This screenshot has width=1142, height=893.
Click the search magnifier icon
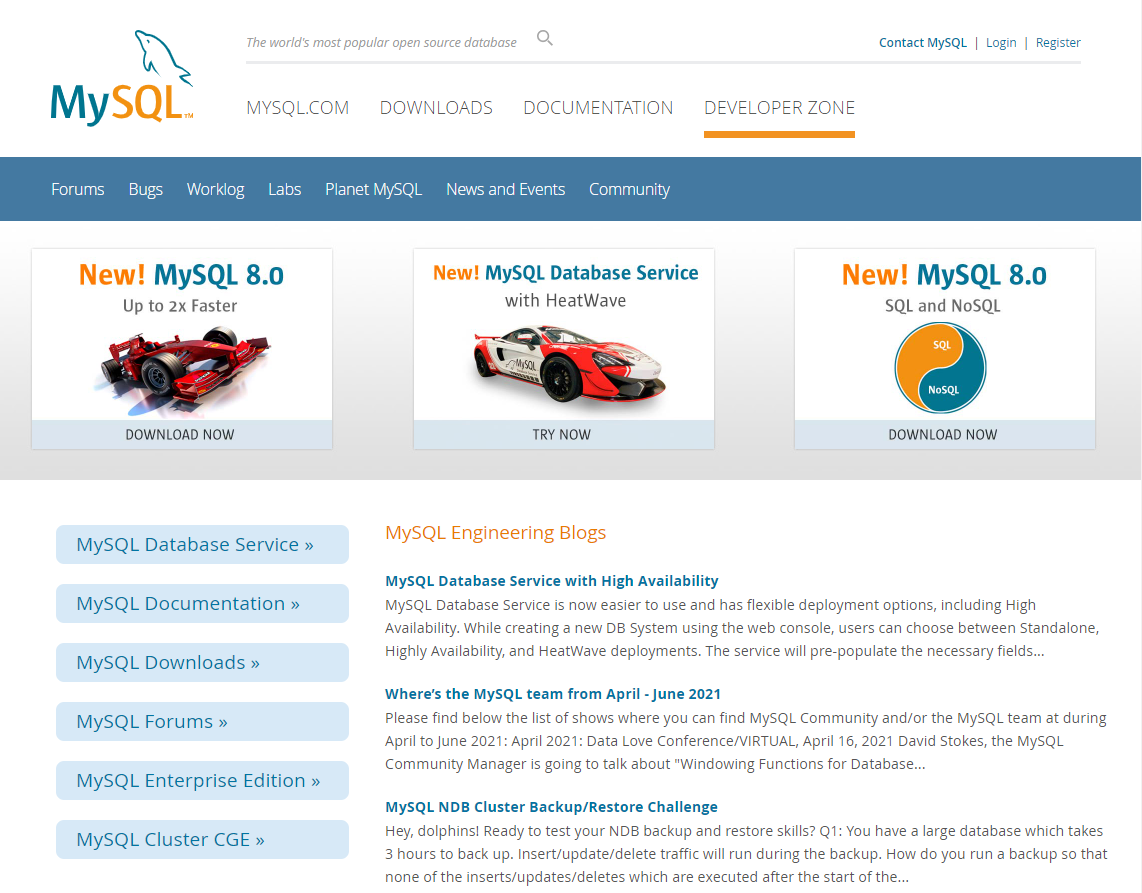click(545, 38)
